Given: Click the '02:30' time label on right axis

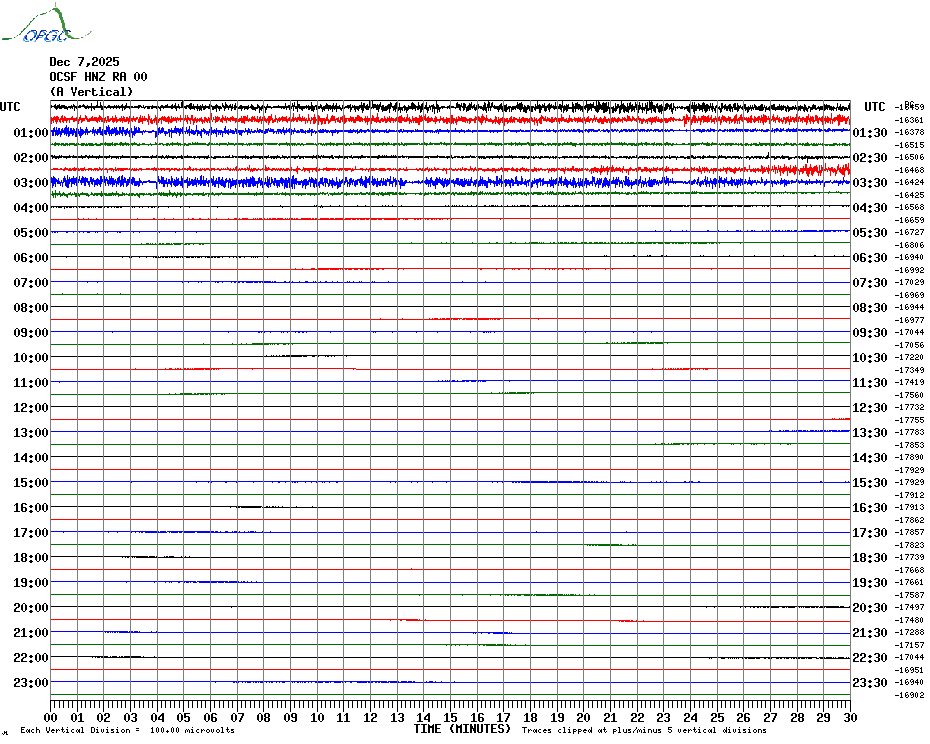Looking at the screenshot, I should 870,158.
